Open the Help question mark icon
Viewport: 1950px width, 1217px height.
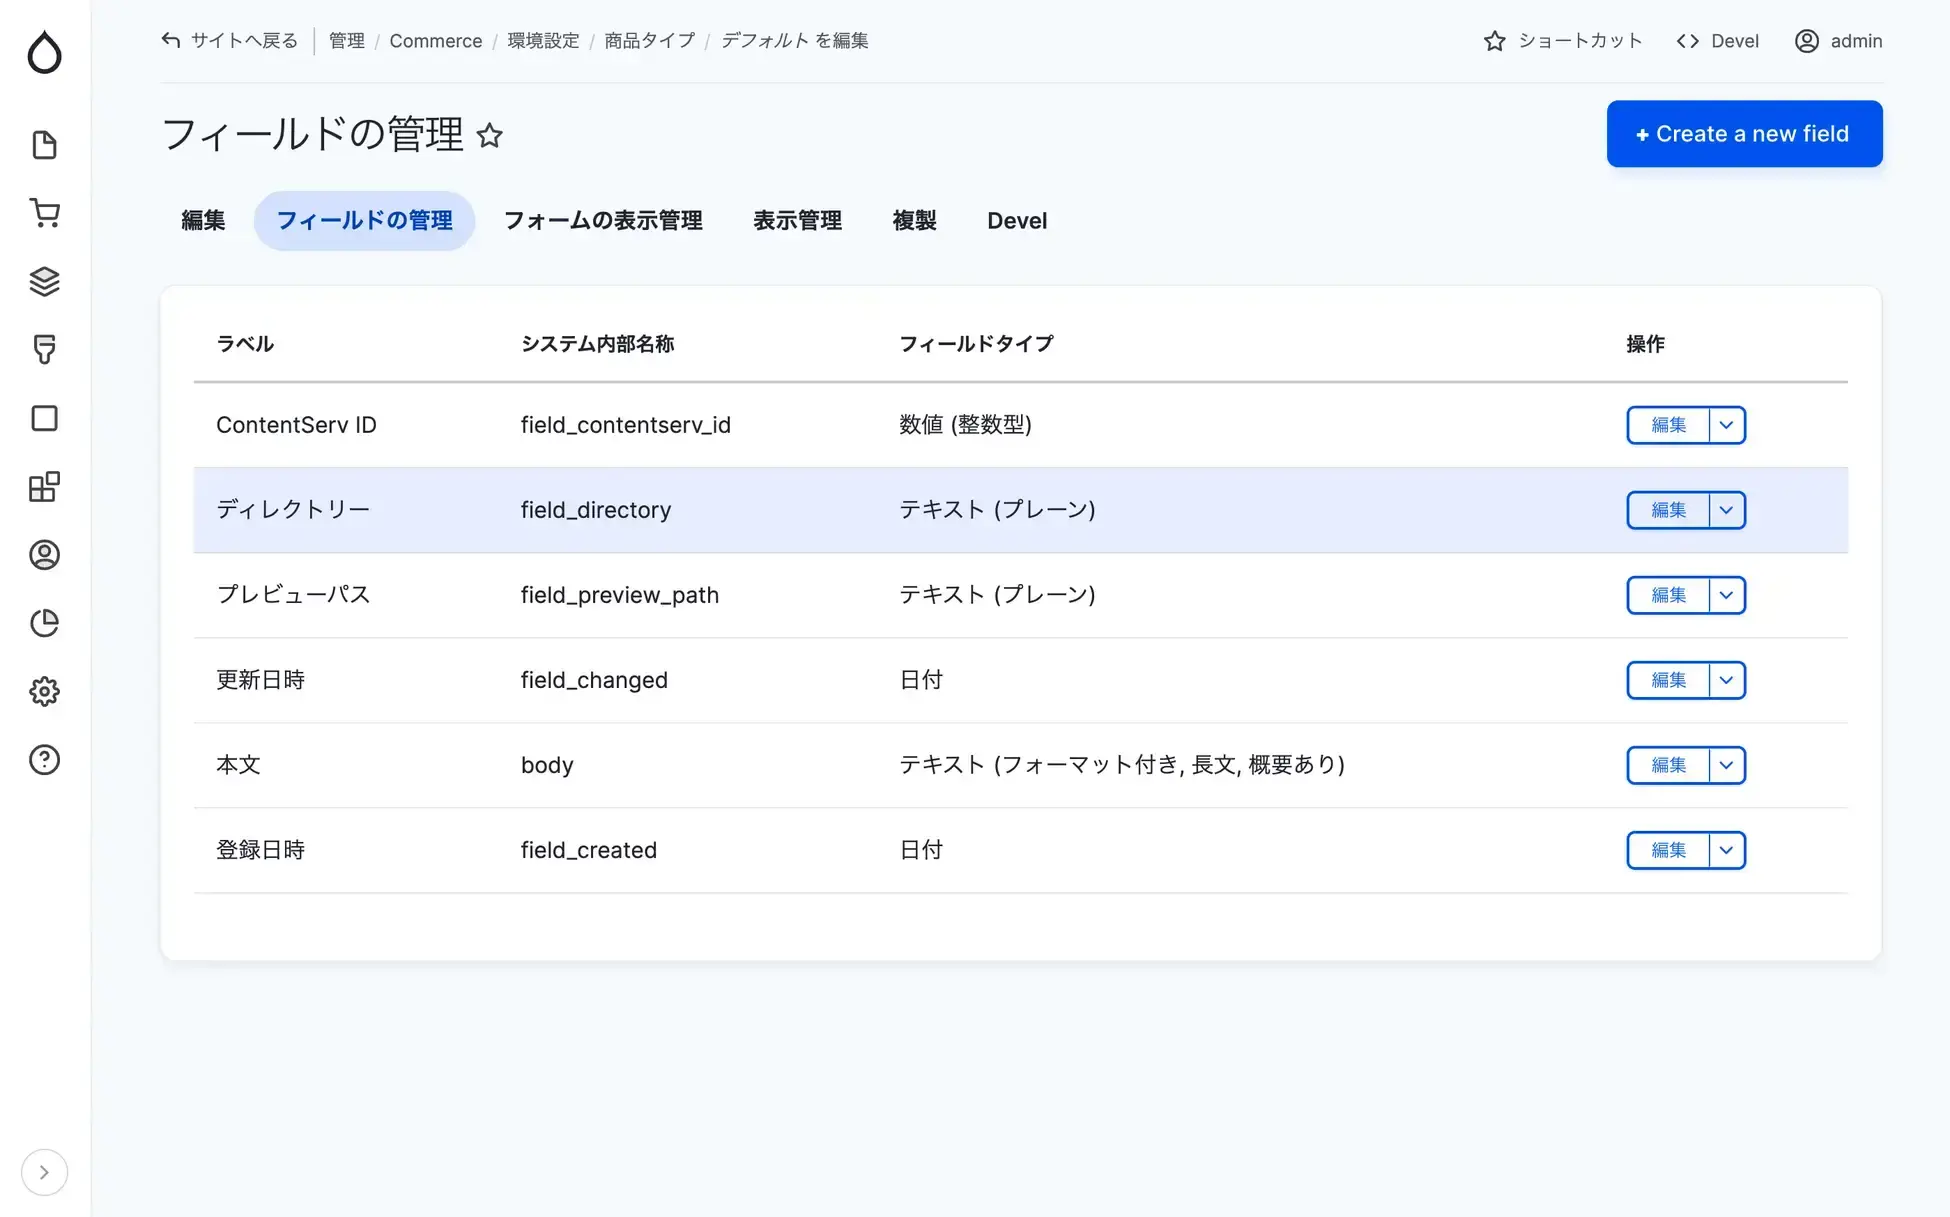pos(44,760)
